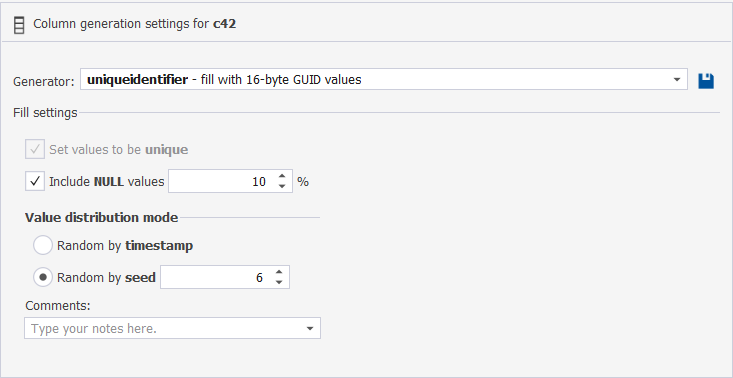
Task: Click the save generator floppy disk icon
Action: tap(706, 81)
